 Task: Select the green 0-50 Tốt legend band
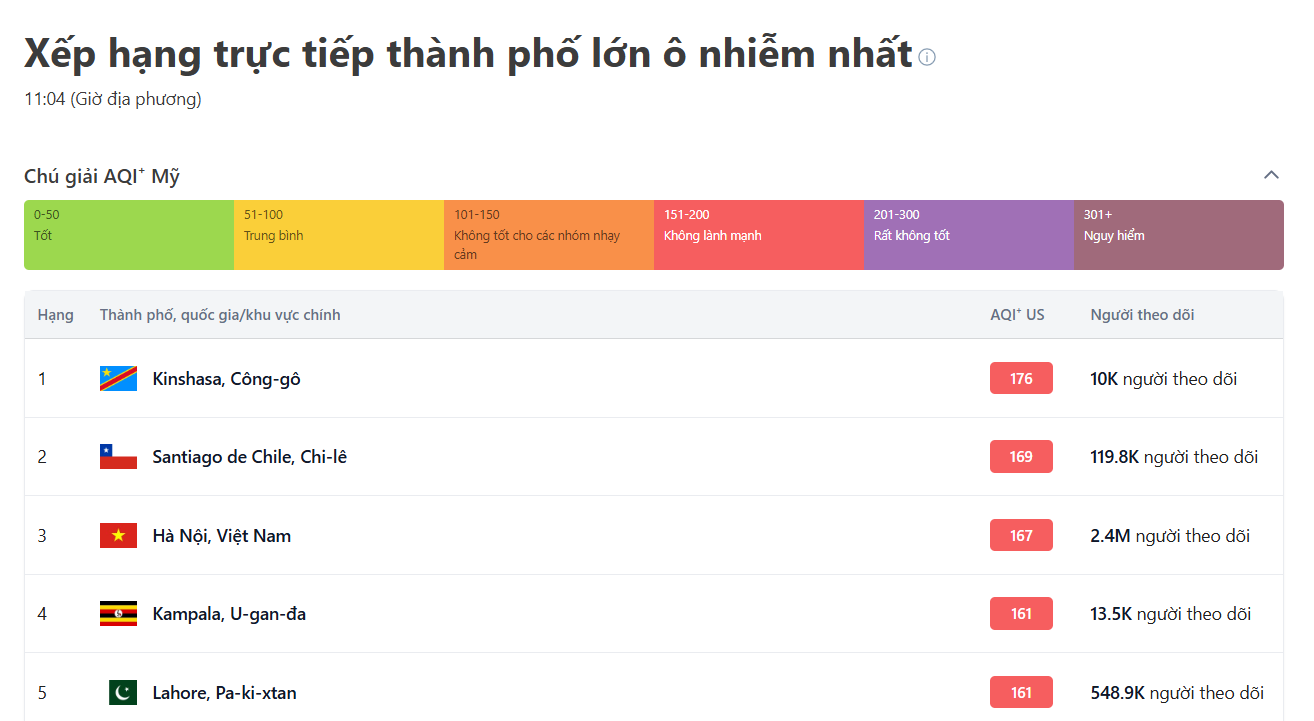129,234
